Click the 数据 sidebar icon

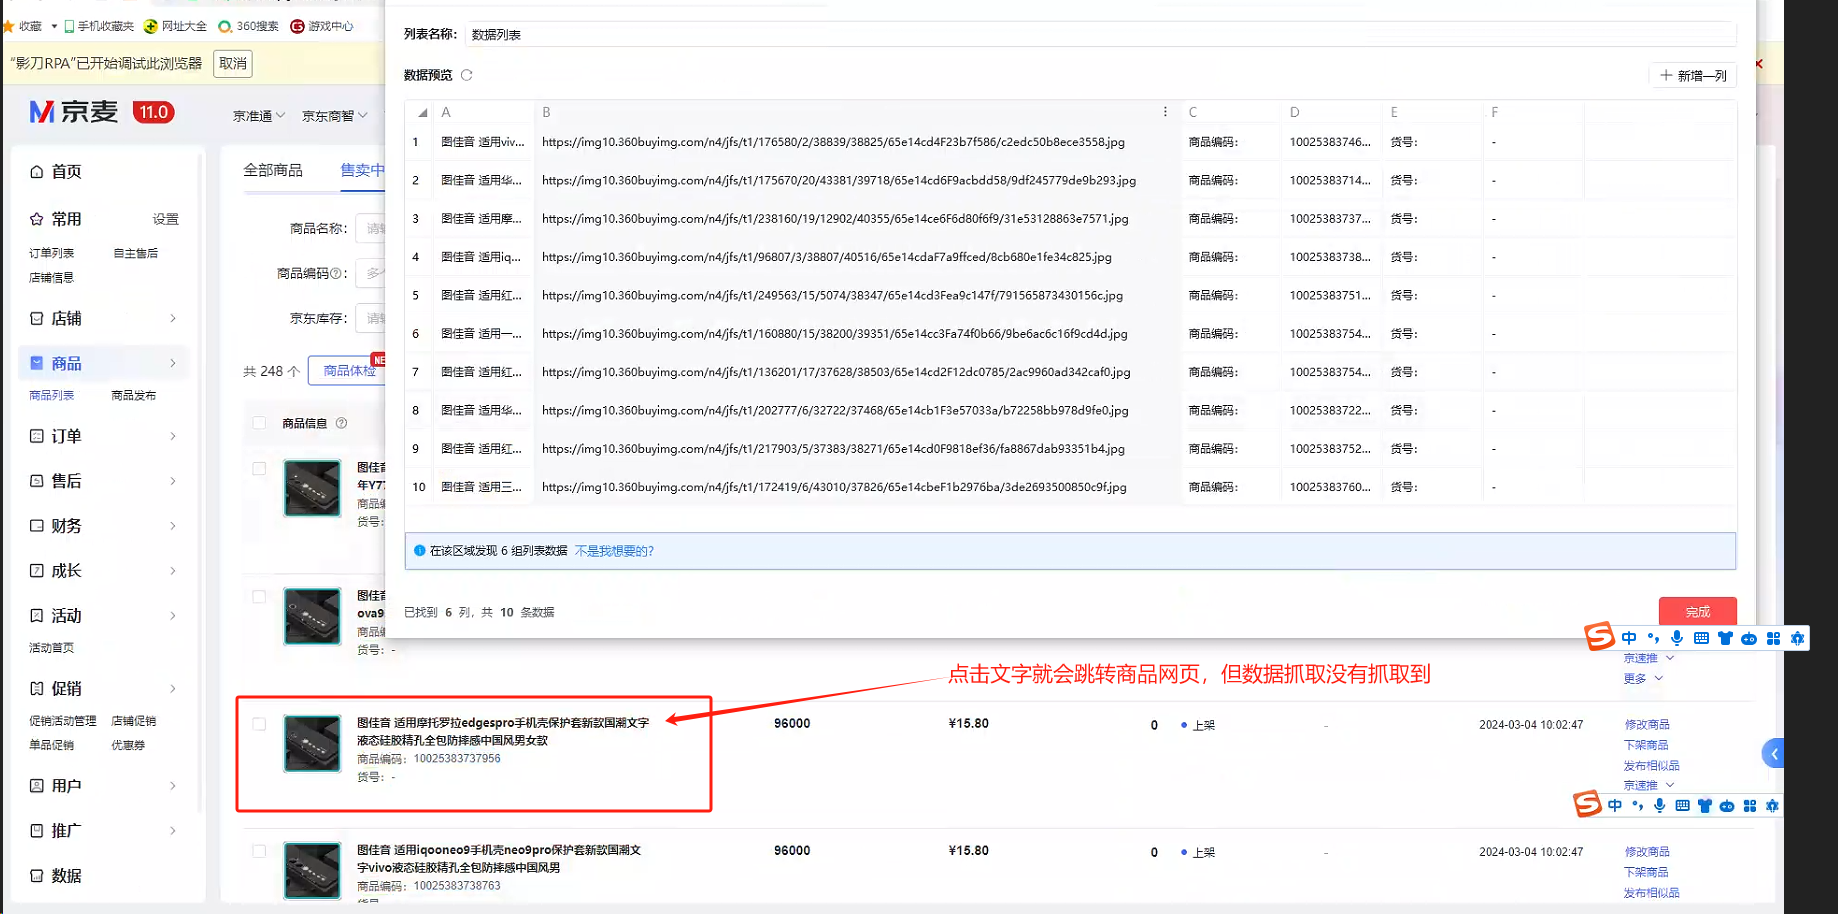point(37,876)
